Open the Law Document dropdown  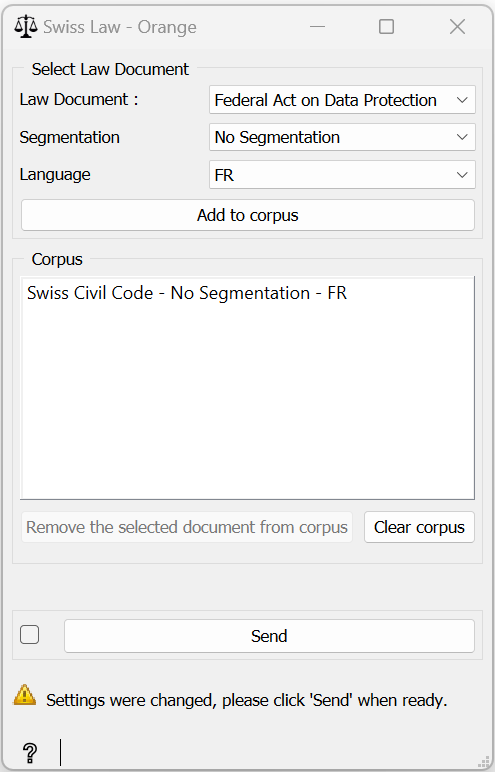point(342,100)
